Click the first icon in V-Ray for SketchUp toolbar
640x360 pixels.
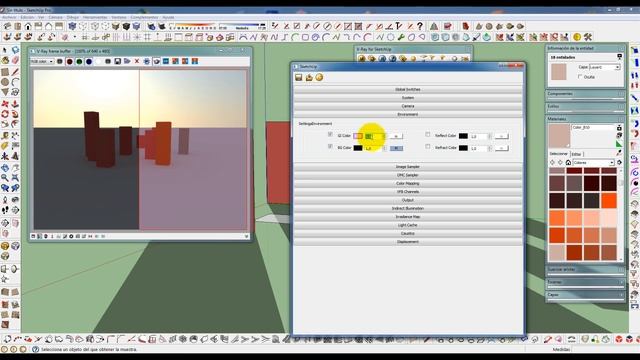pyautogui.click(x=362, y=58)
